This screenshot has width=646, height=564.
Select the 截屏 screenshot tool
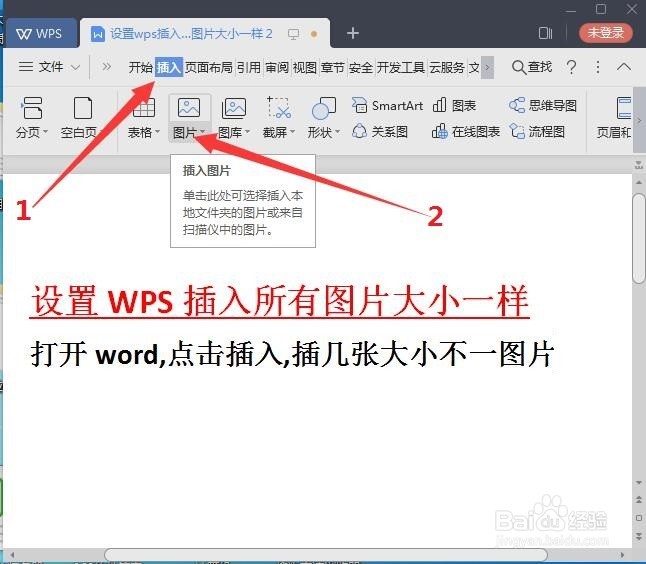pos(279,117)
